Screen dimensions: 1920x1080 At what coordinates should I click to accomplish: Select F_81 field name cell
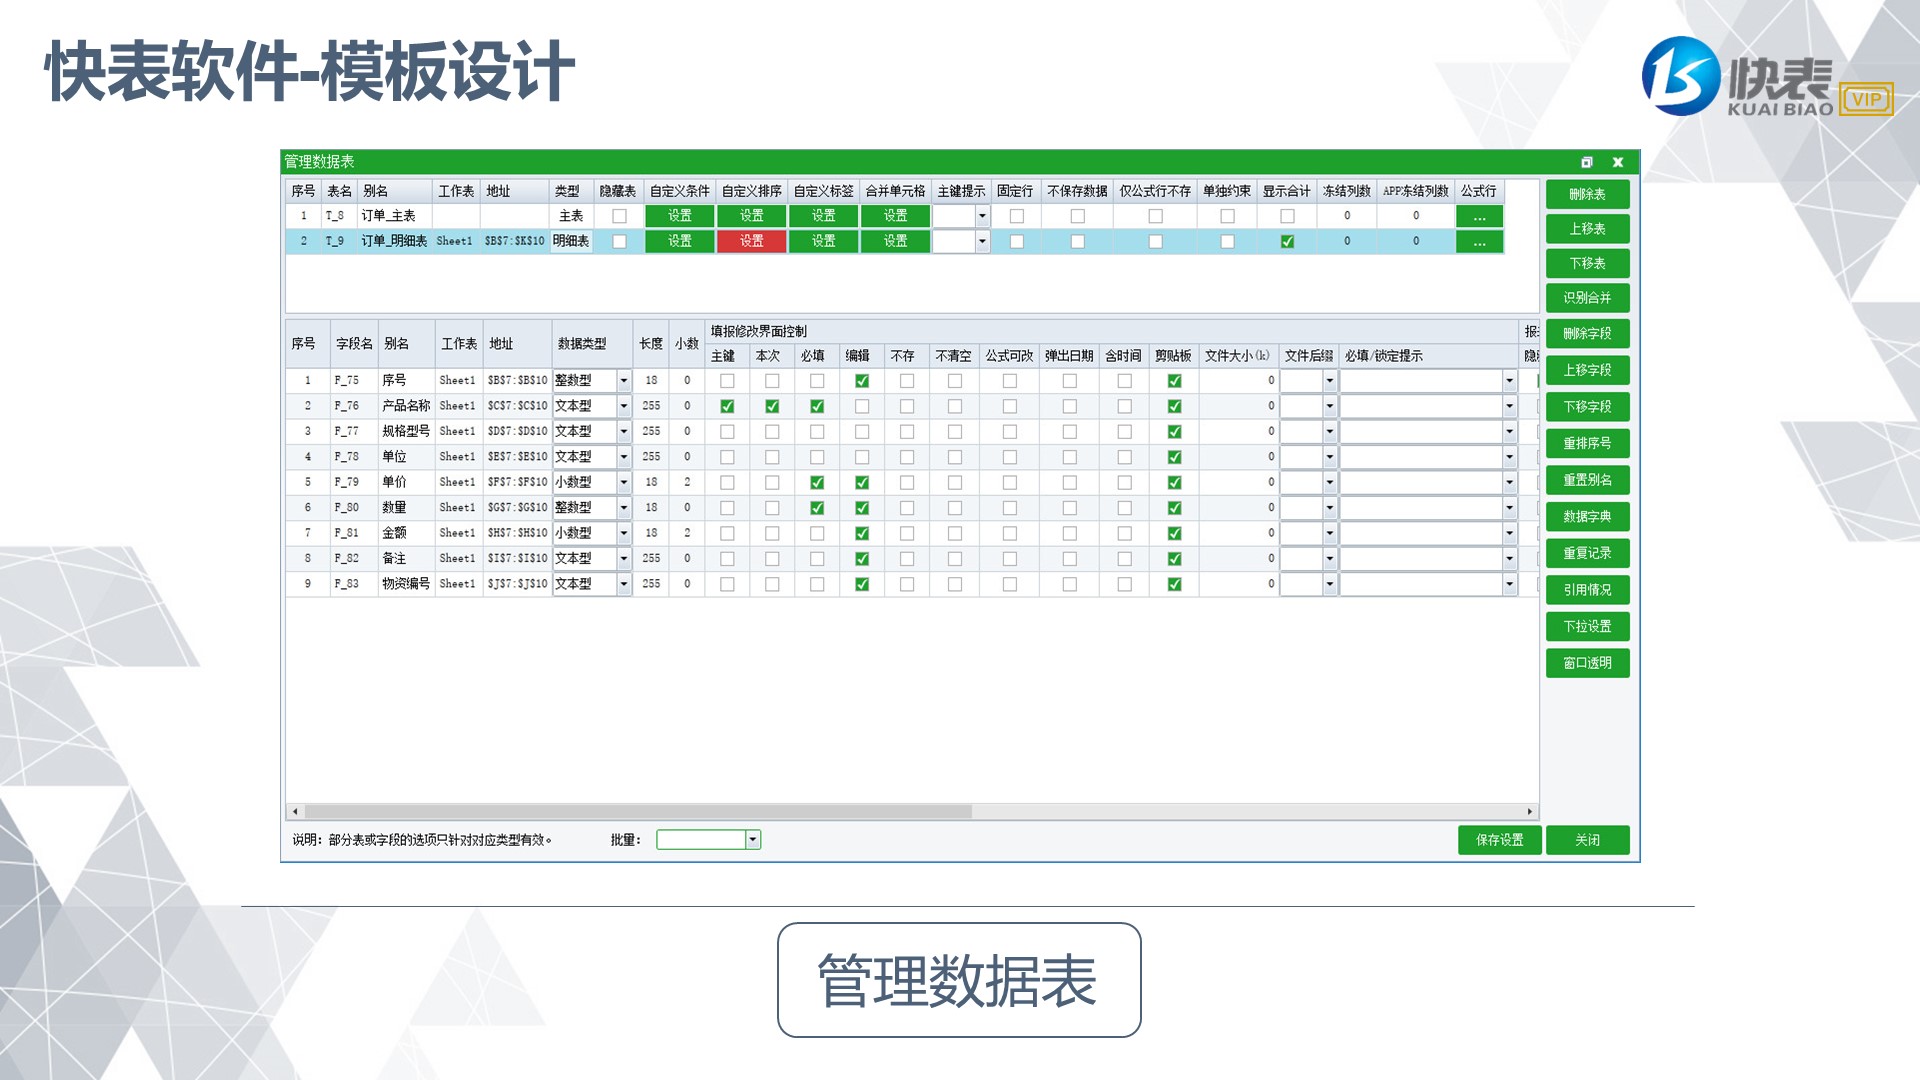(354, 533)
